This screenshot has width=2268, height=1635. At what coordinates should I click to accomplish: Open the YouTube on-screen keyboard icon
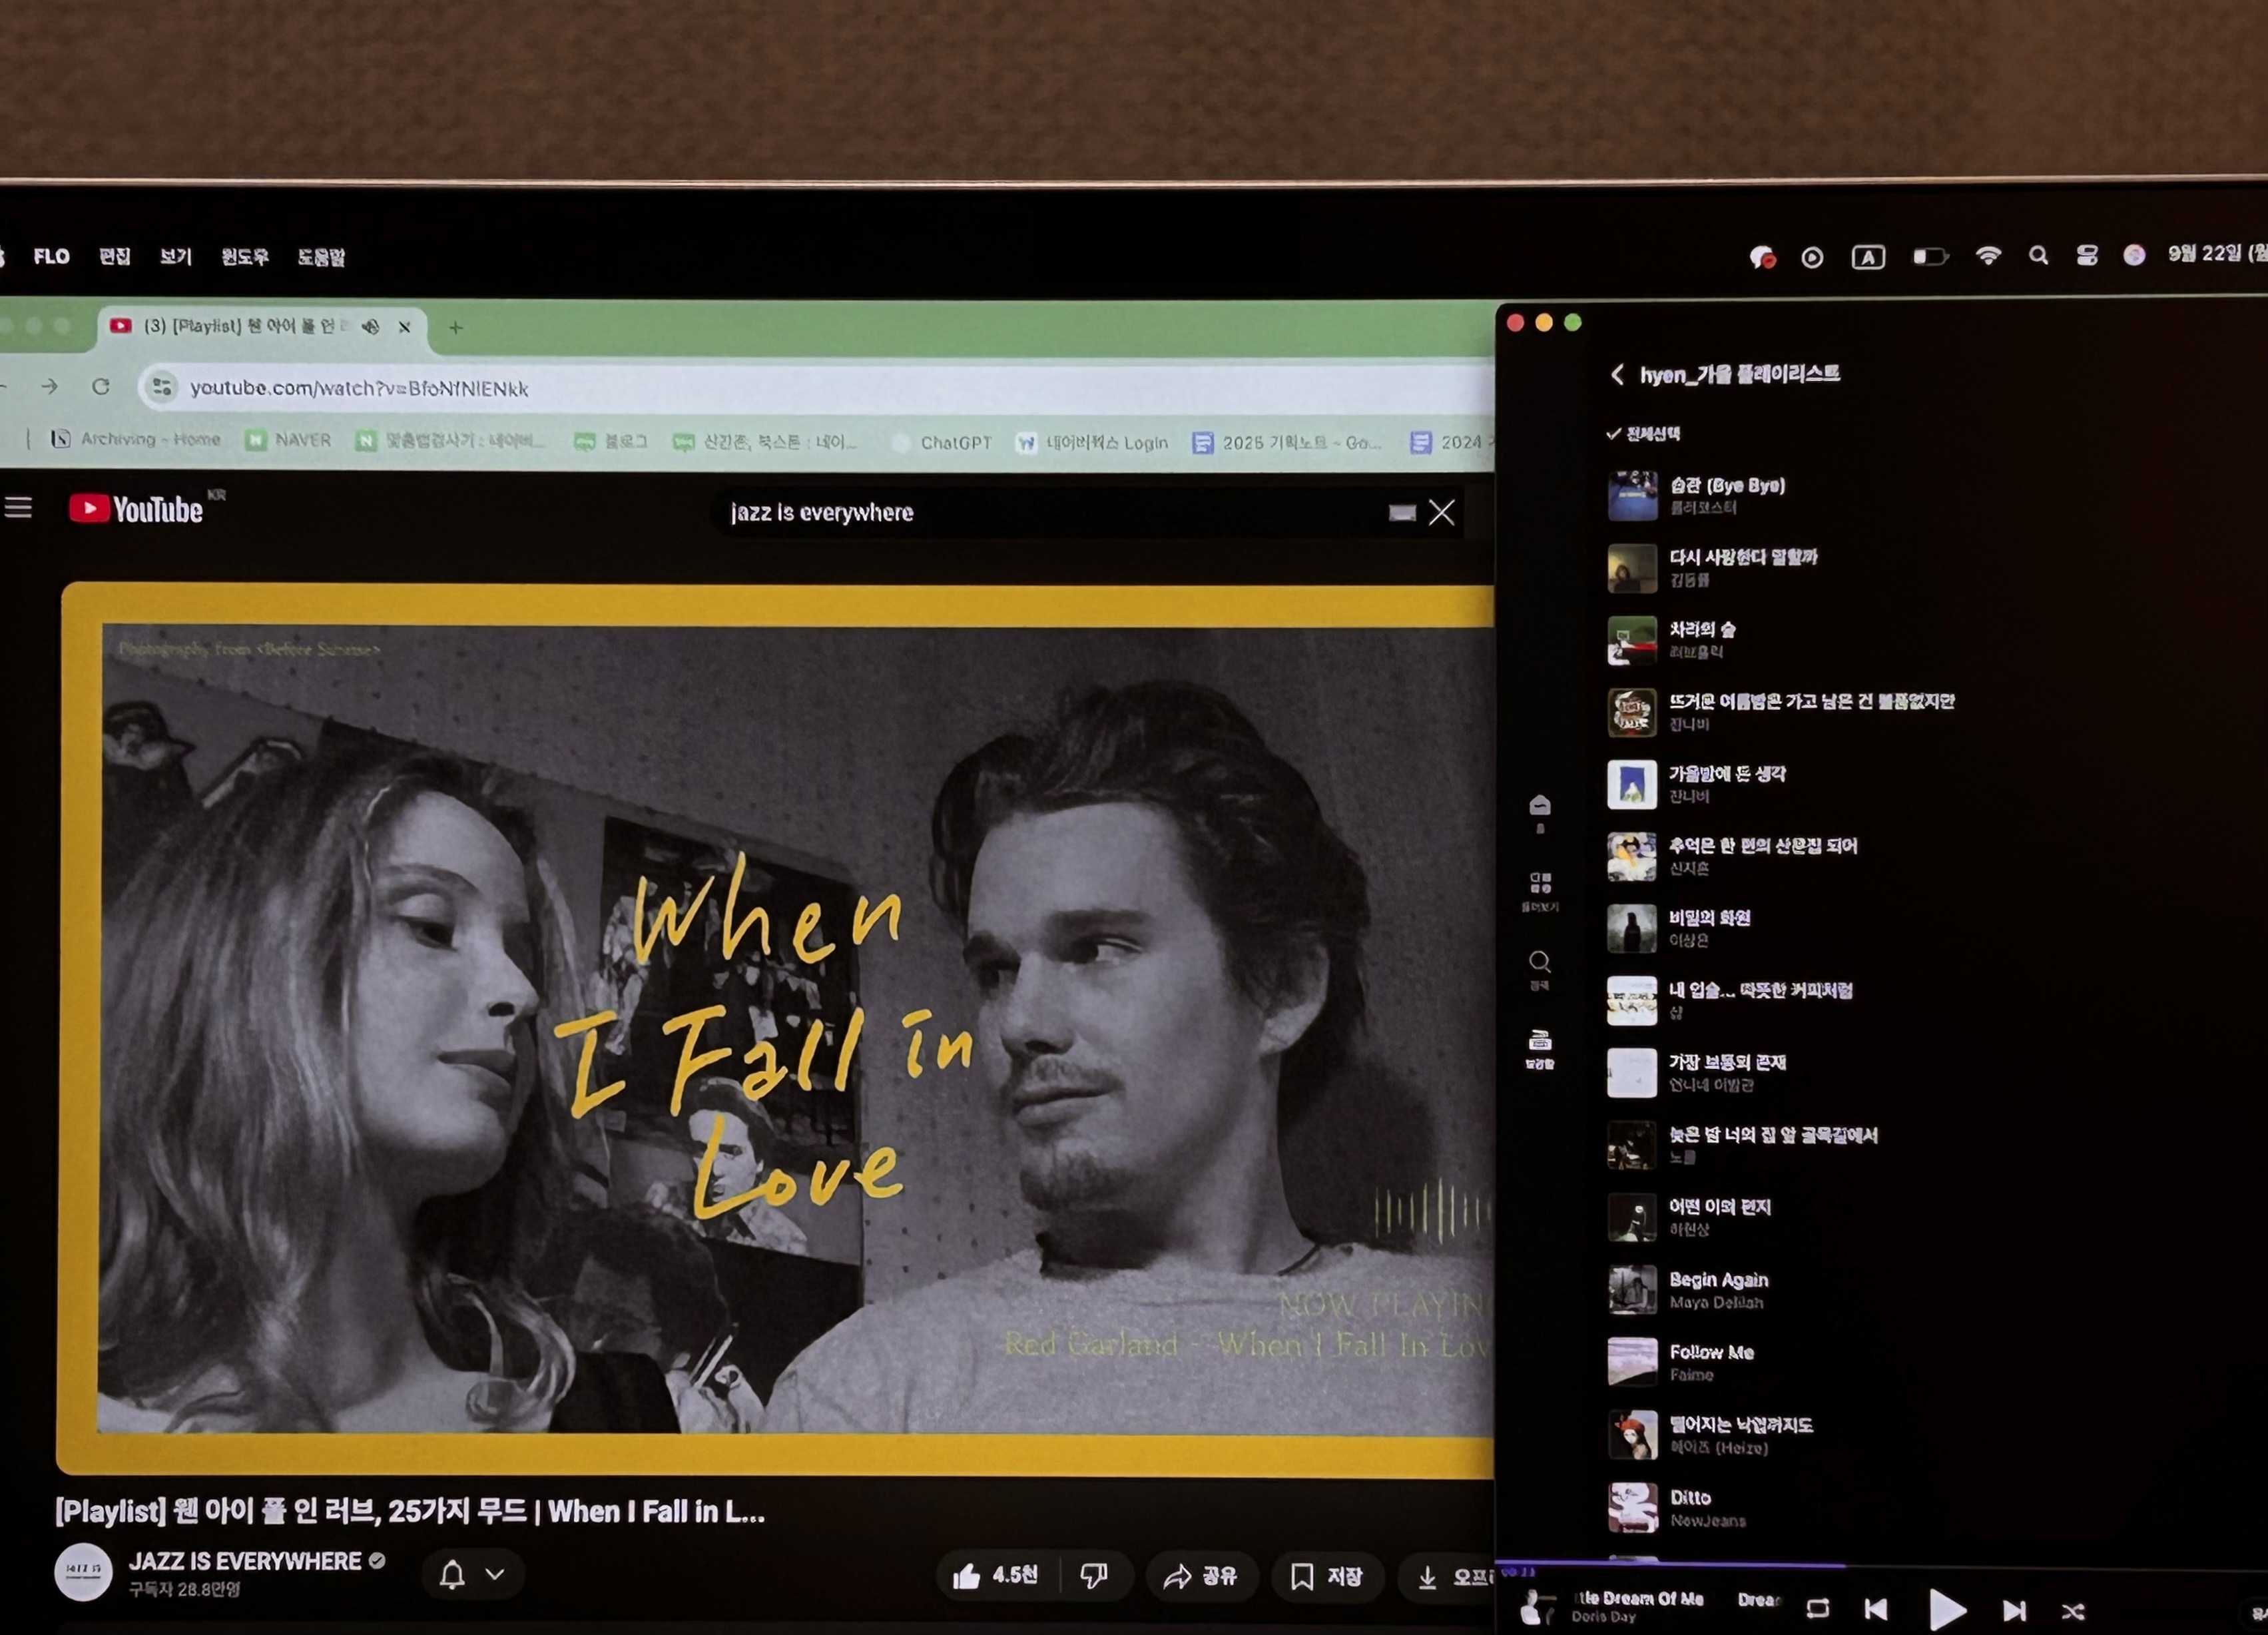(x=1402, y=513)
